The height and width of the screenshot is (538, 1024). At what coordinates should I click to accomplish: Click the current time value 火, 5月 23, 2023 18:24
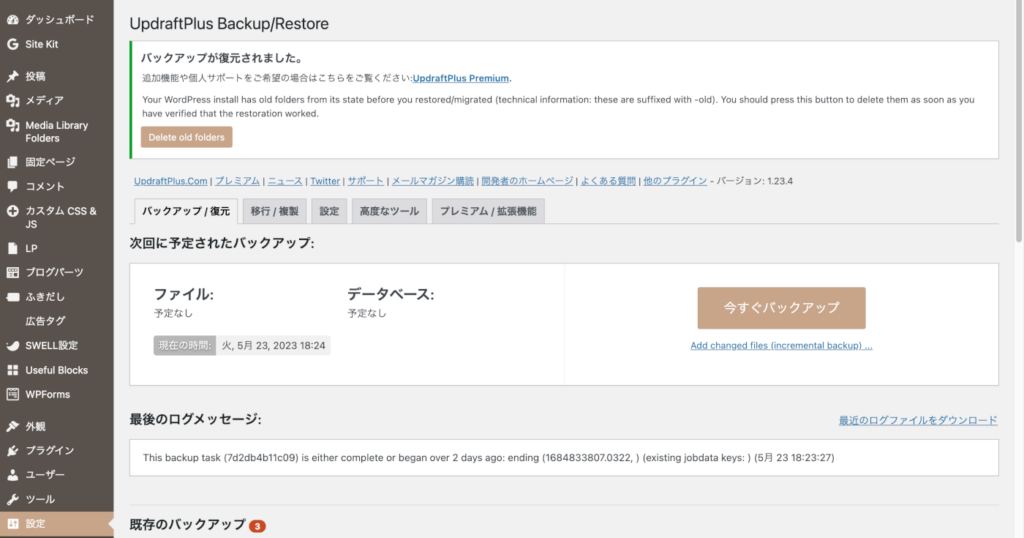coord(273,345)
